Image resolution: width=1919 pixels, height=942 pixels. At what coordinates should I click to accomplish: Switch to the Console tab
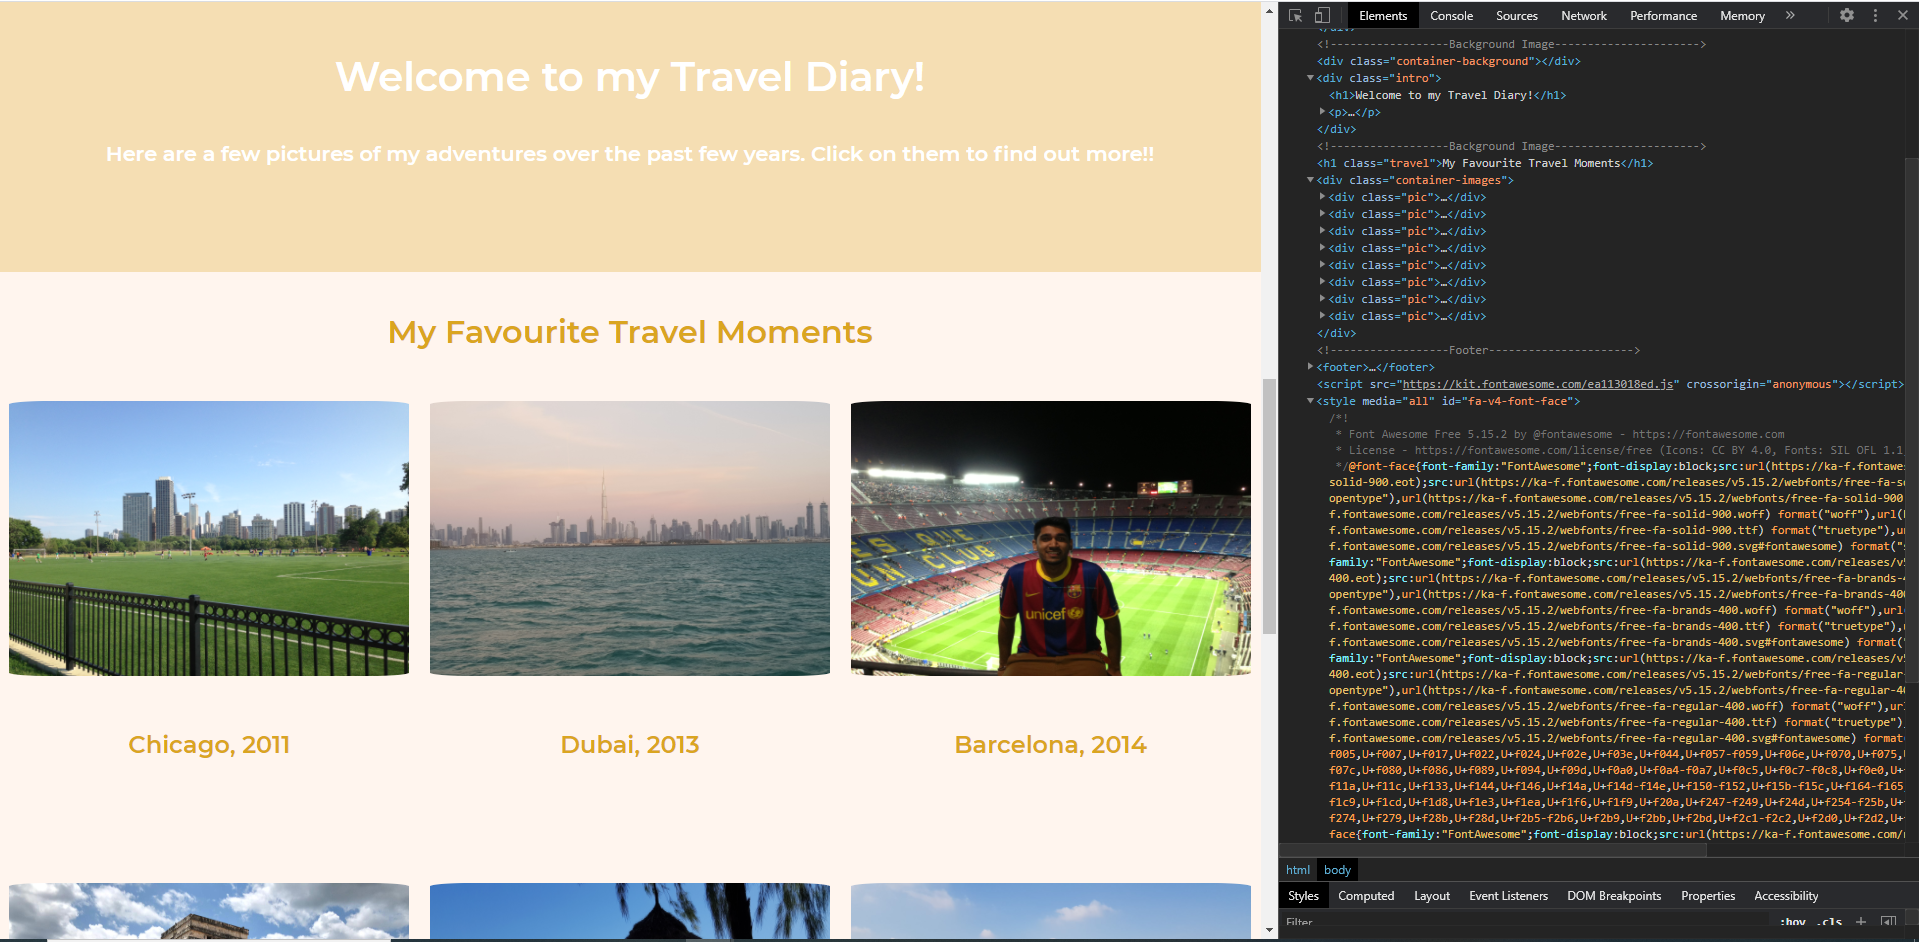point(1451,16)
